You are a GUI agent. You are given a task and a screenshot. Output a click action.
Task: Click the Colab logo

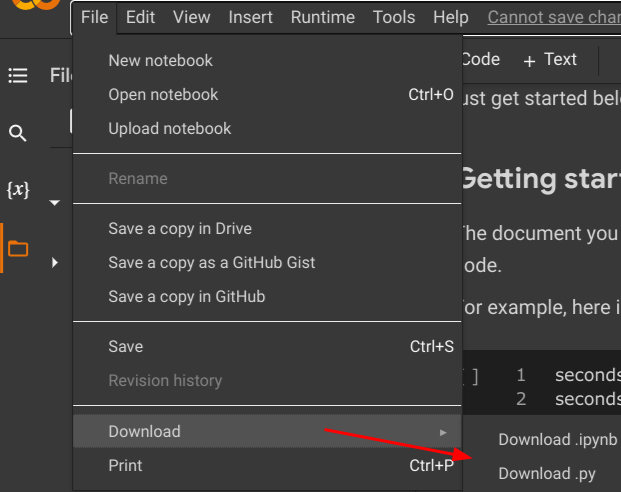[36, 4]
